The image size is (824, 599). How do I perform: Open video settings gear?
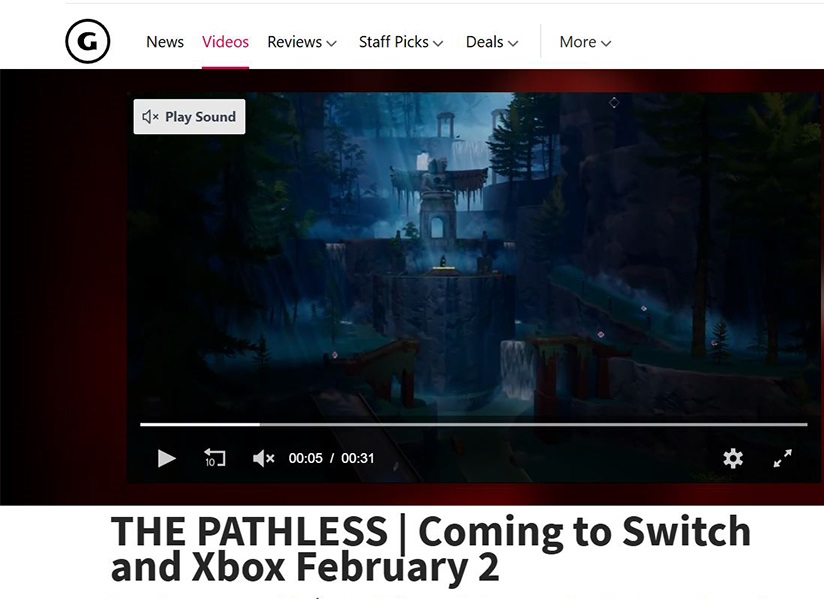coord(733,458)
